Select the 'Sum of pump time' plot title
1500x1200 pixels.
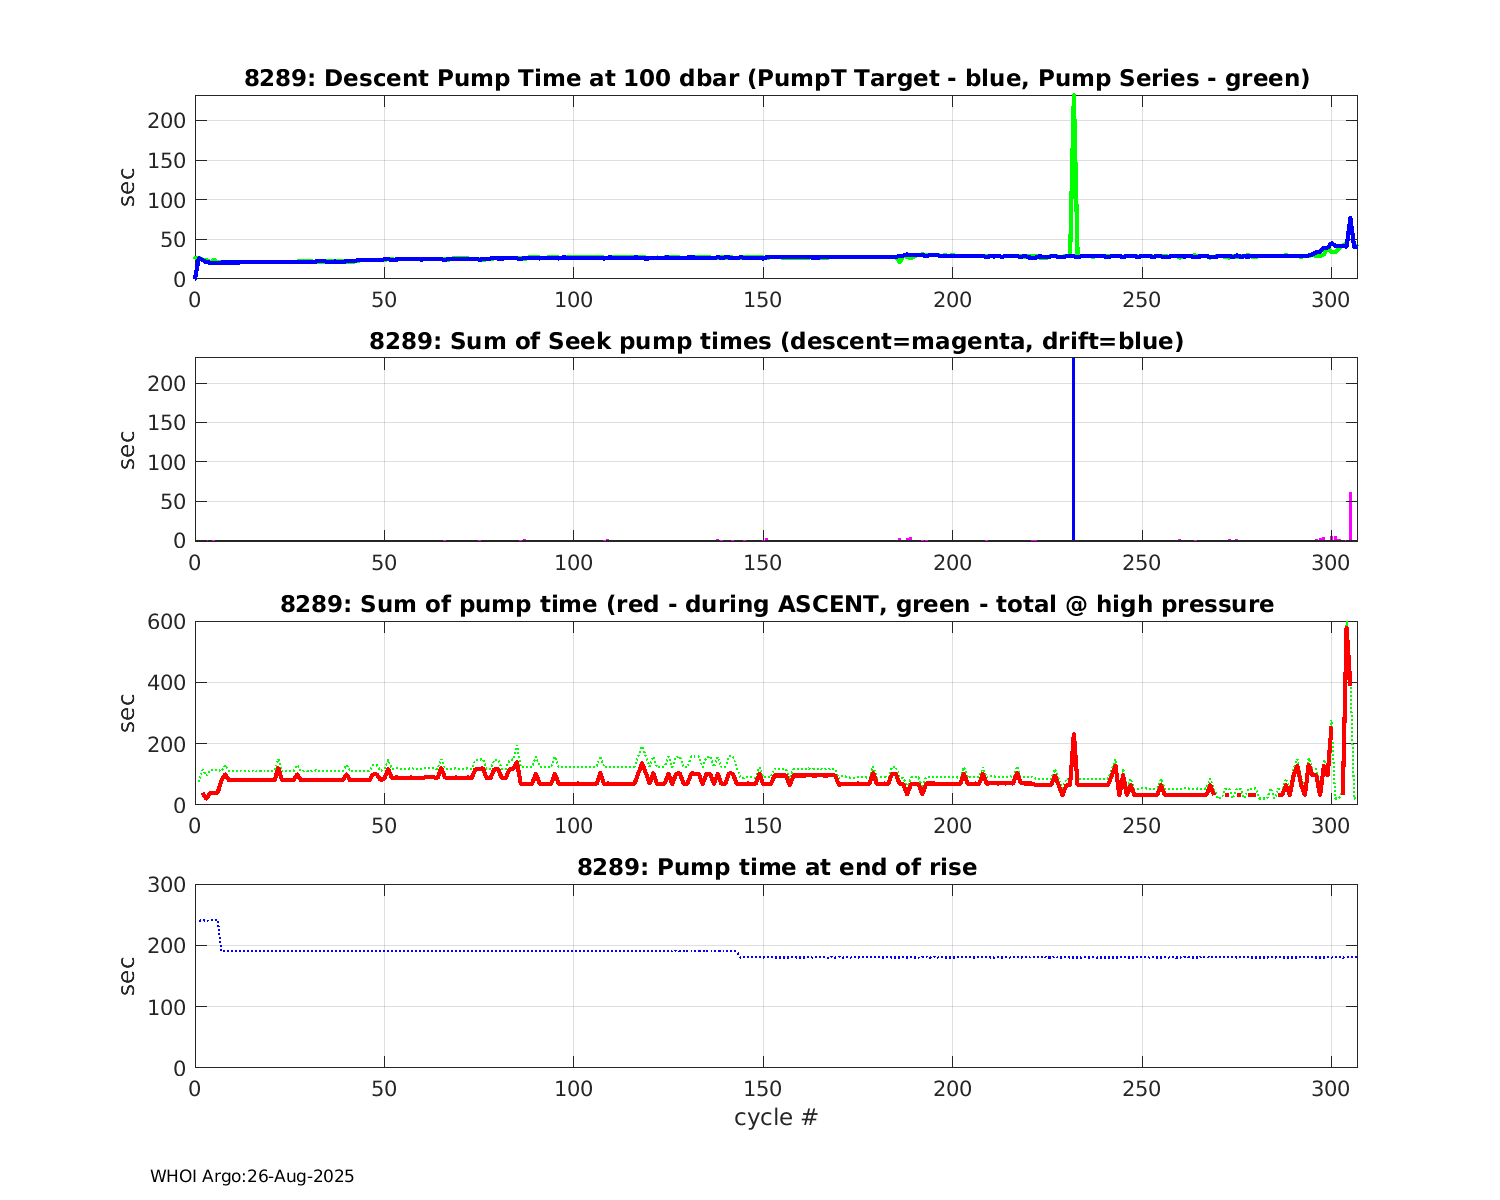[x=776, y=604]
